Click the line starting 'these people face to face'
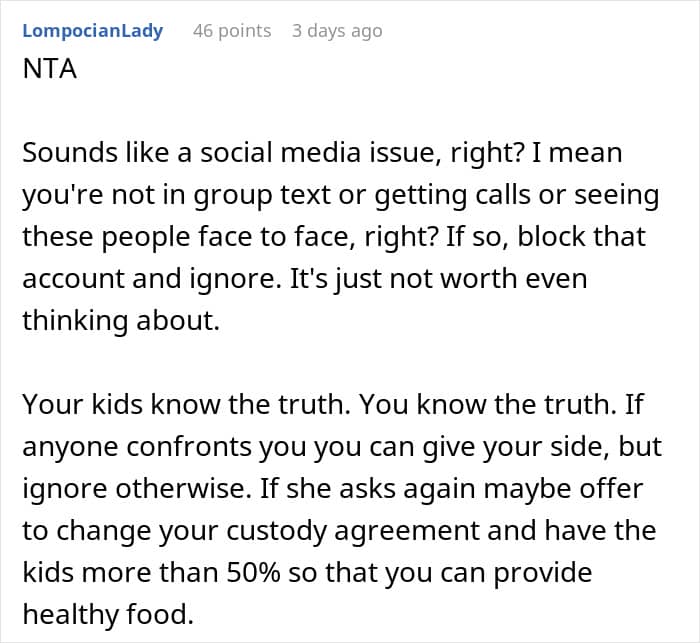The image size is (700, 643). pos(334,237)
